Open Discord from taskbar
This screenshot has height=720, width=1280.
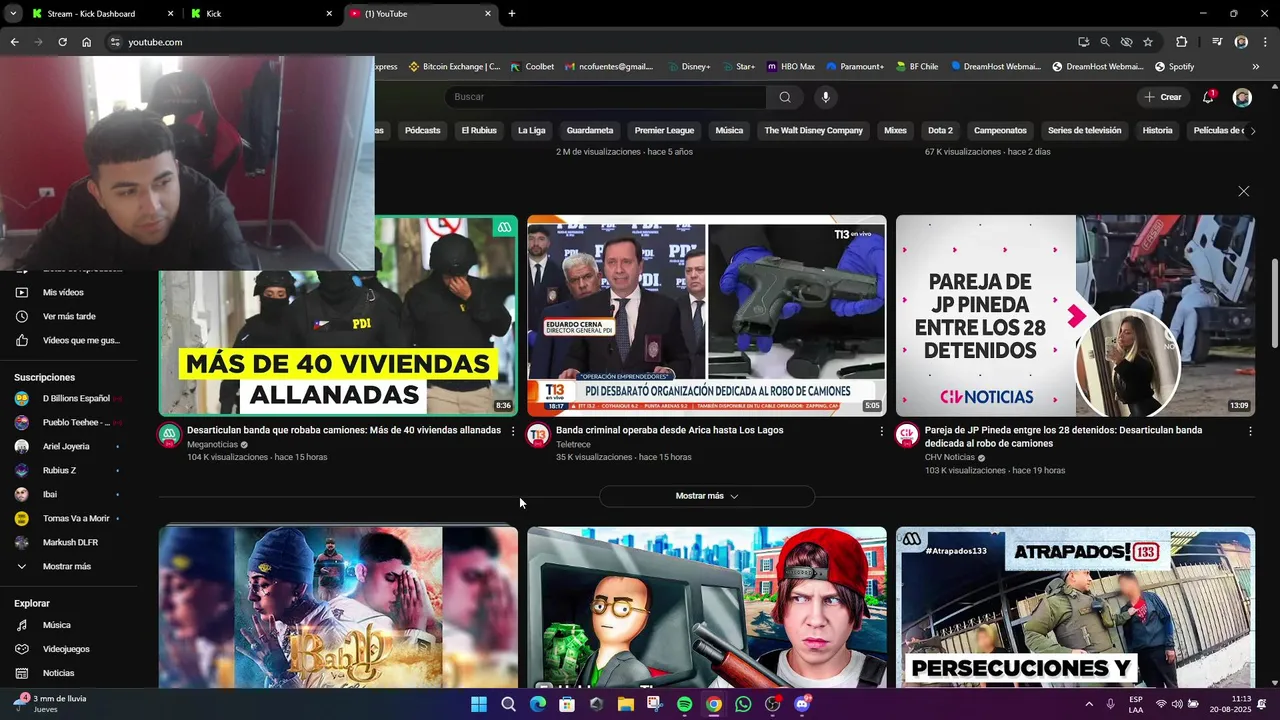tap(801, 704)
